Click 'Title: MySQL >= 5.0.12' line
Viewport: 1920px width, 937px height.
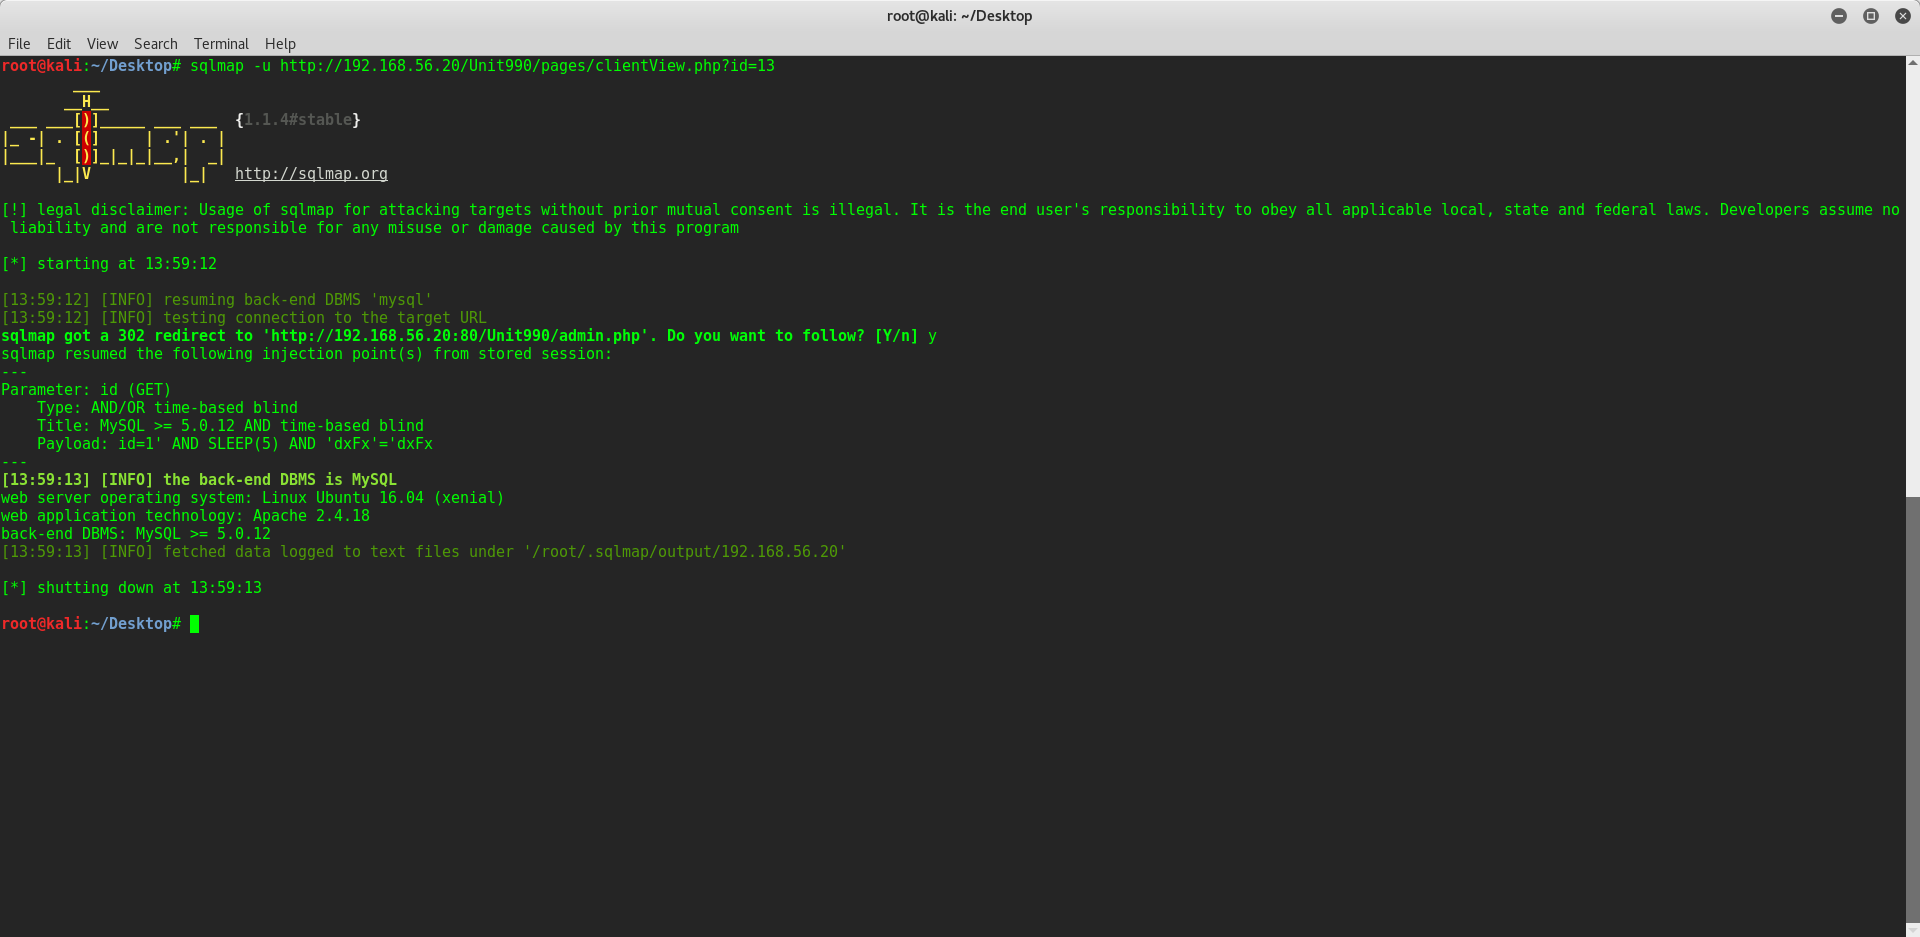tap(230, 426)
